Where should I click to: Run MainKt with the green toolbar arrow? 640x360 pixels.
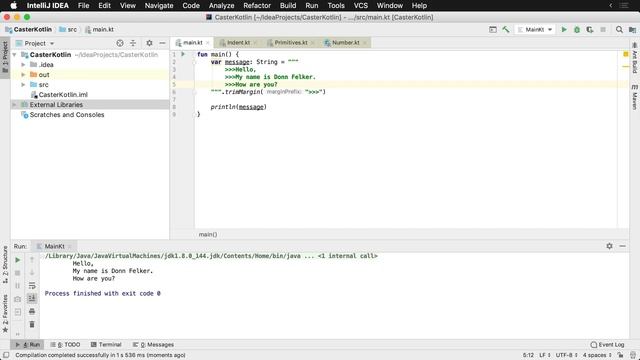(564, 29)
